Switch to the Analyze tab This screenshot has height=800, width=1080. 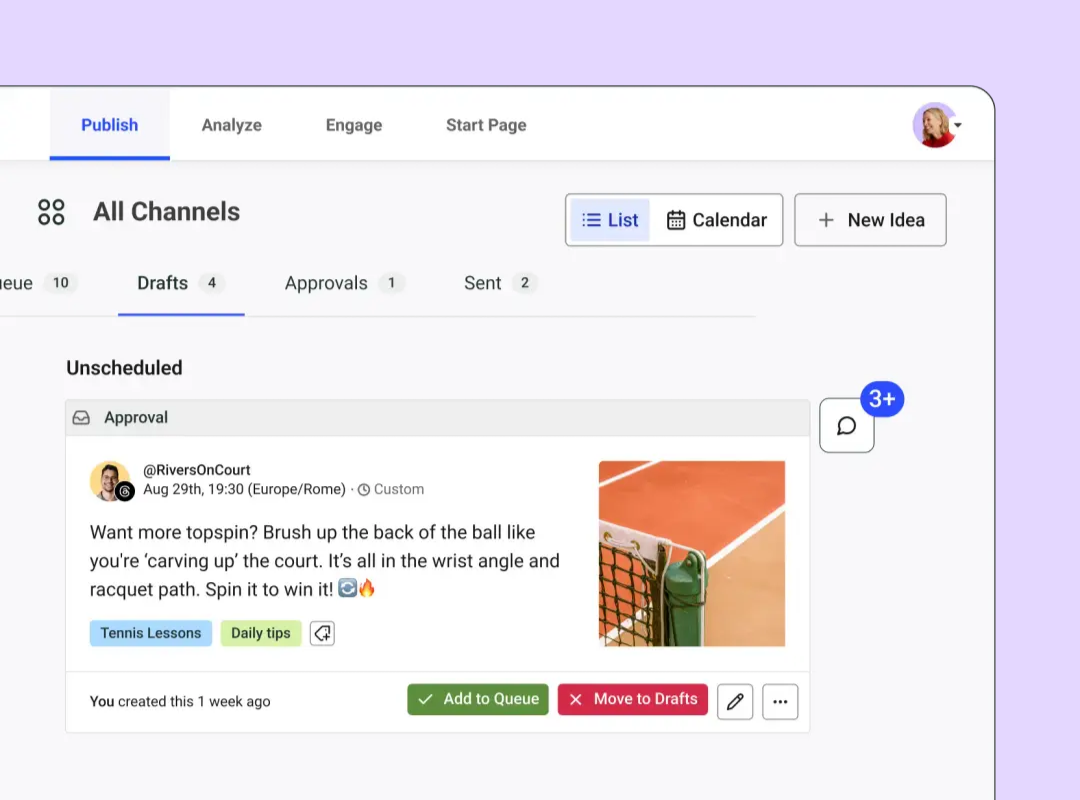click(x=231, y=125)
